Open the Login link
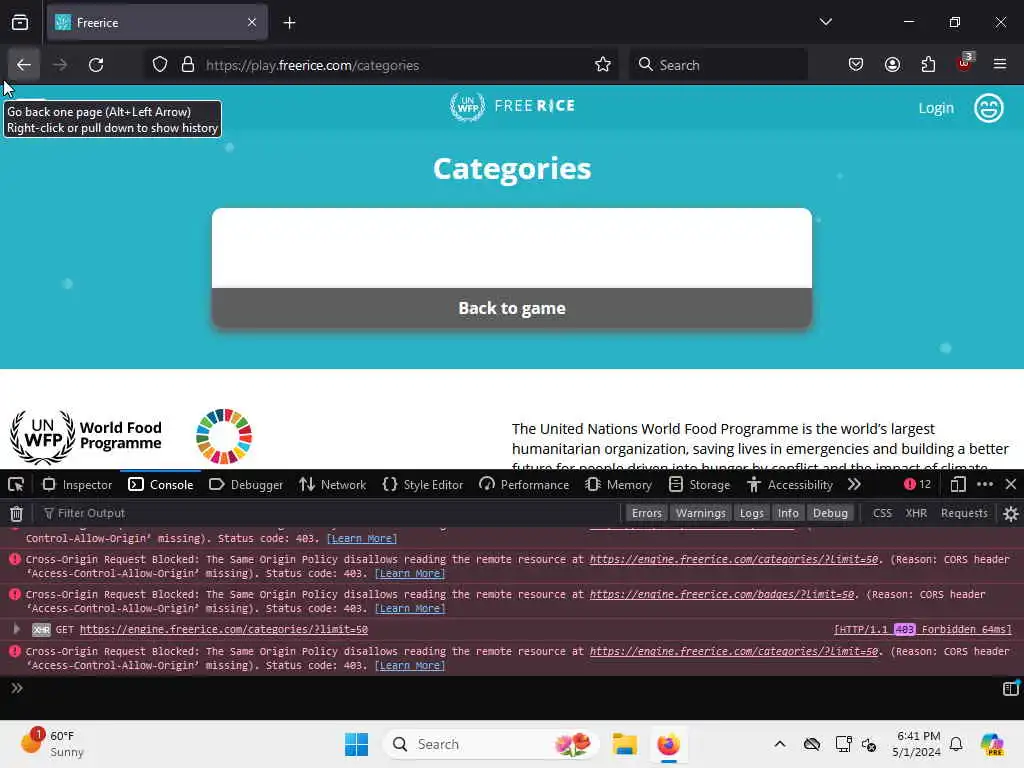The height and width of the screenshot is (768, 1024). tap(936, 108)
